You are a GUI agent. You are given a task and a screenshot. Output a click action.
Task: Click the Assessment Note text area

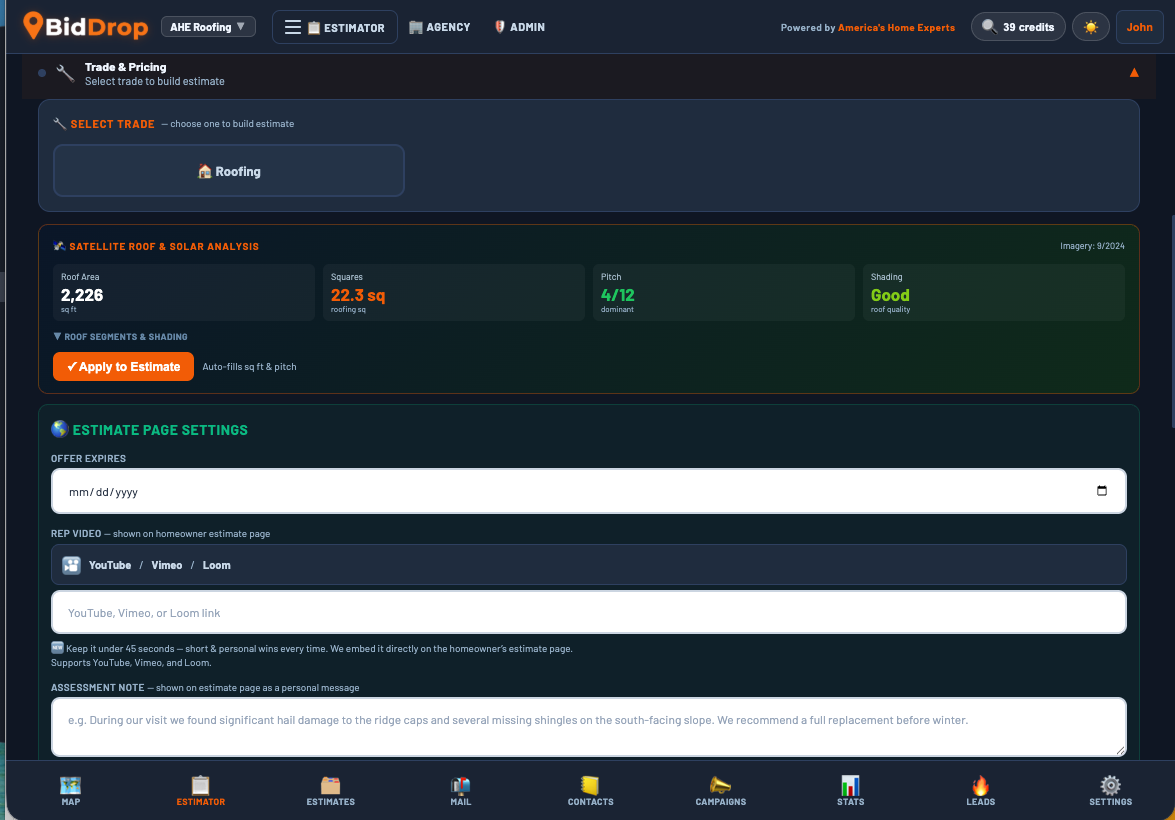pos(588,726)
